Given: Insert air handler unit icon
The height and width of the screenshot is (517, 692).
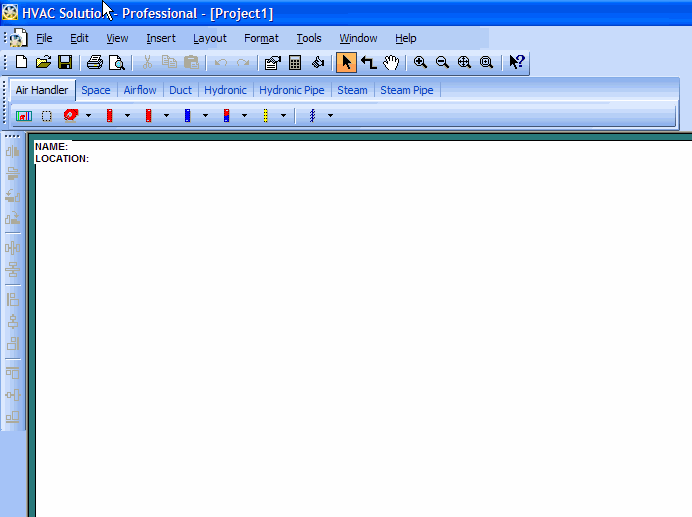Looking at the screenshot, I should coord(24,116).
